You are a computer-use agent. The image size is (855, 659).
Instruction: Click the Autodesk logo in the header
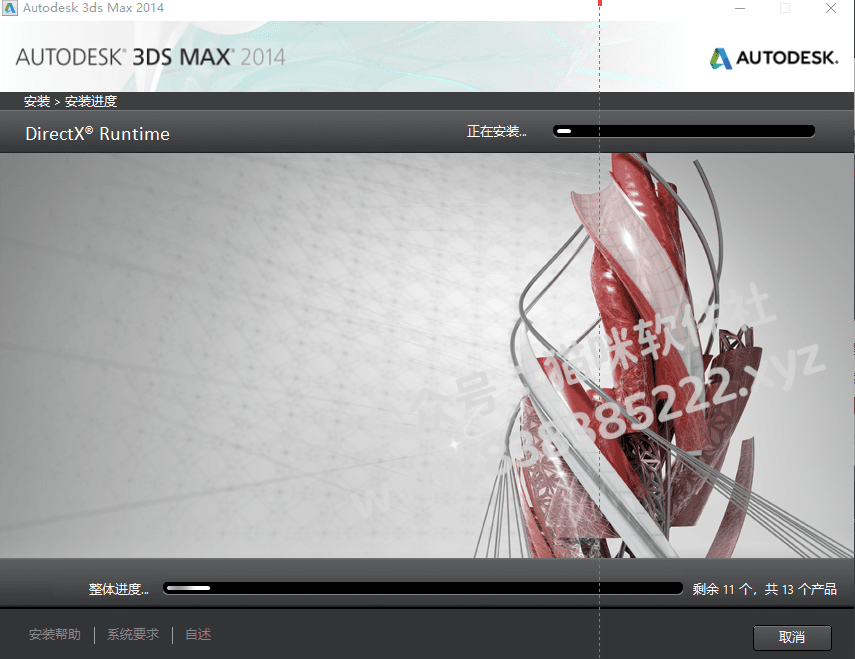point(774,58)
